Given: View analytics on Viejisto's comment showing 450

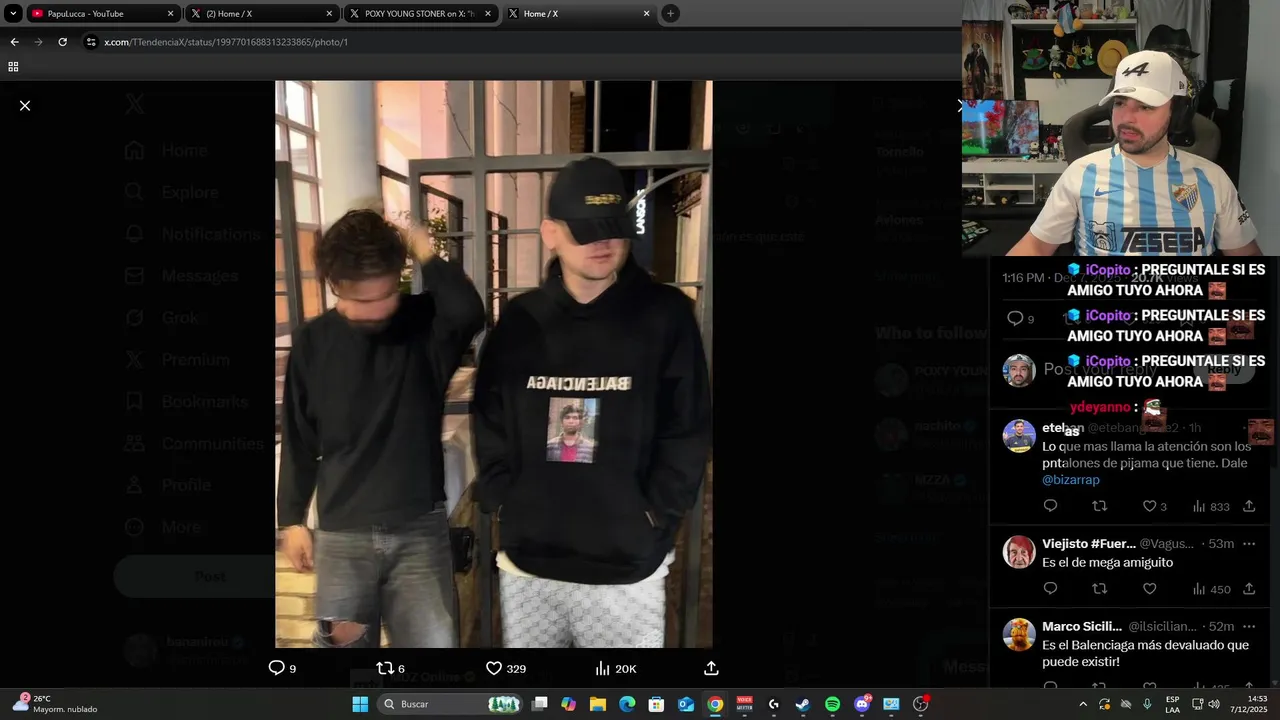Looking at the screenshot, I should click(x=1211, y=589).
